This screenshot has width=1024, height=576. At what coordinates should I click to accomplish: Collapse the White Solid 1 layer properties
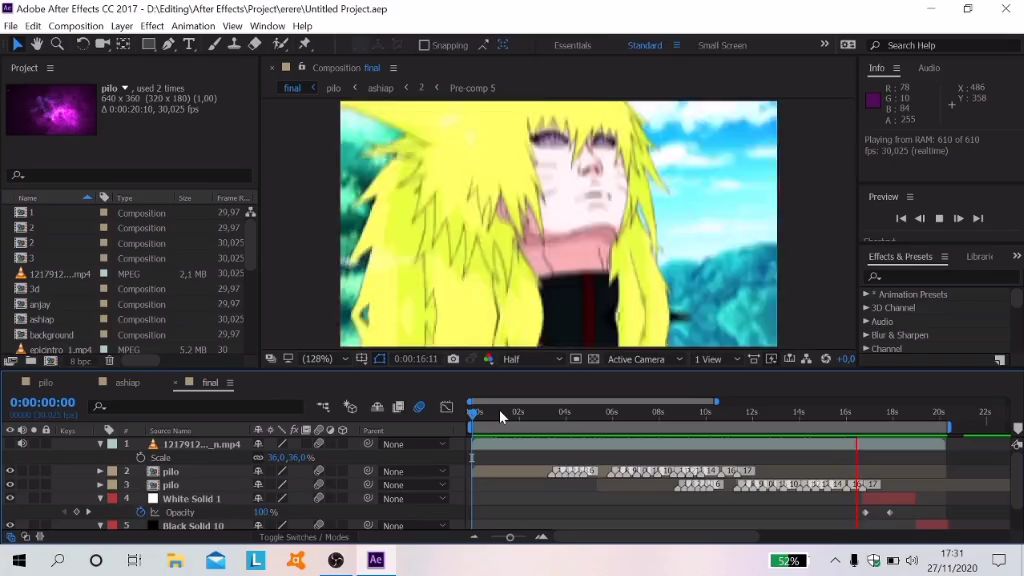pos(100,498)
